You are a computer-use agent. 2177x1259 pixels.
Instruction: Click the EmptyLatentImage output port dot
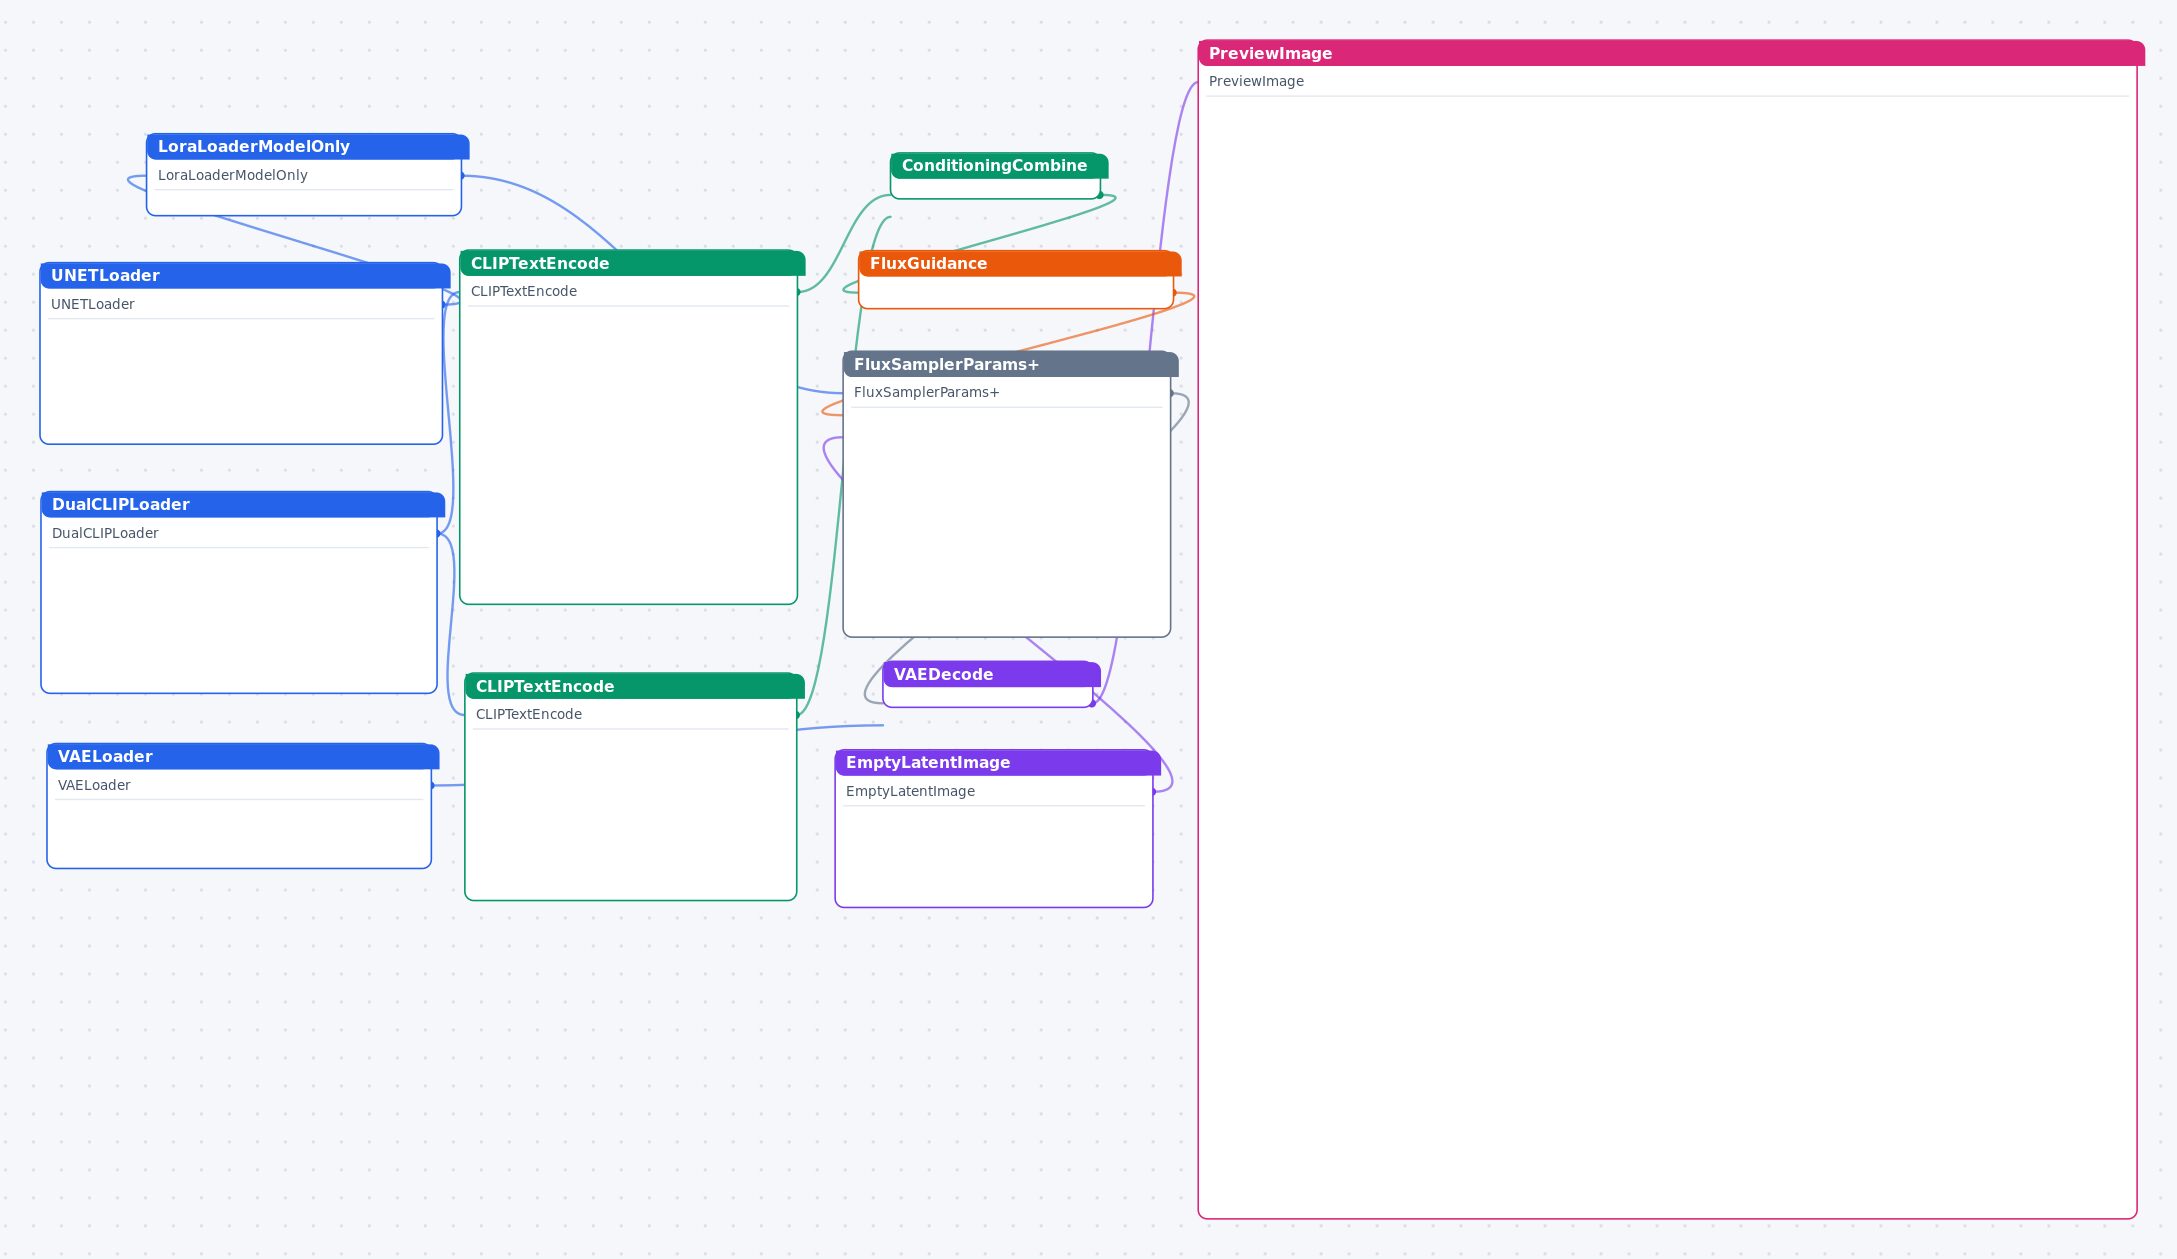coord(1154,792)
